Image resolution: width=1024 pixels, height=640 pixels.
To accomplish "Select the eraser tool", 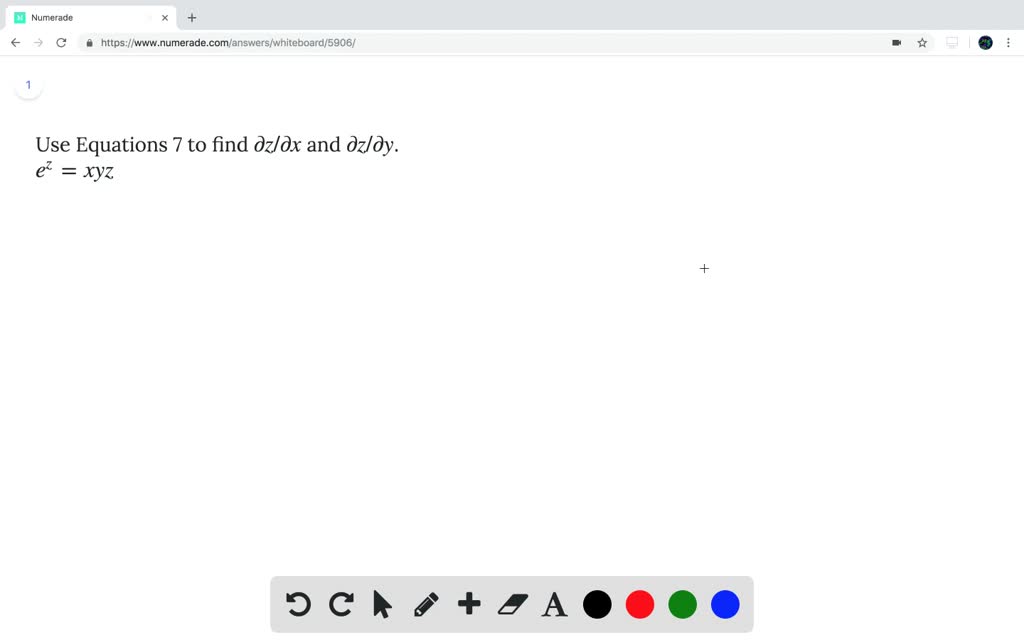I will pyautogui.click(x=511, y=604).
